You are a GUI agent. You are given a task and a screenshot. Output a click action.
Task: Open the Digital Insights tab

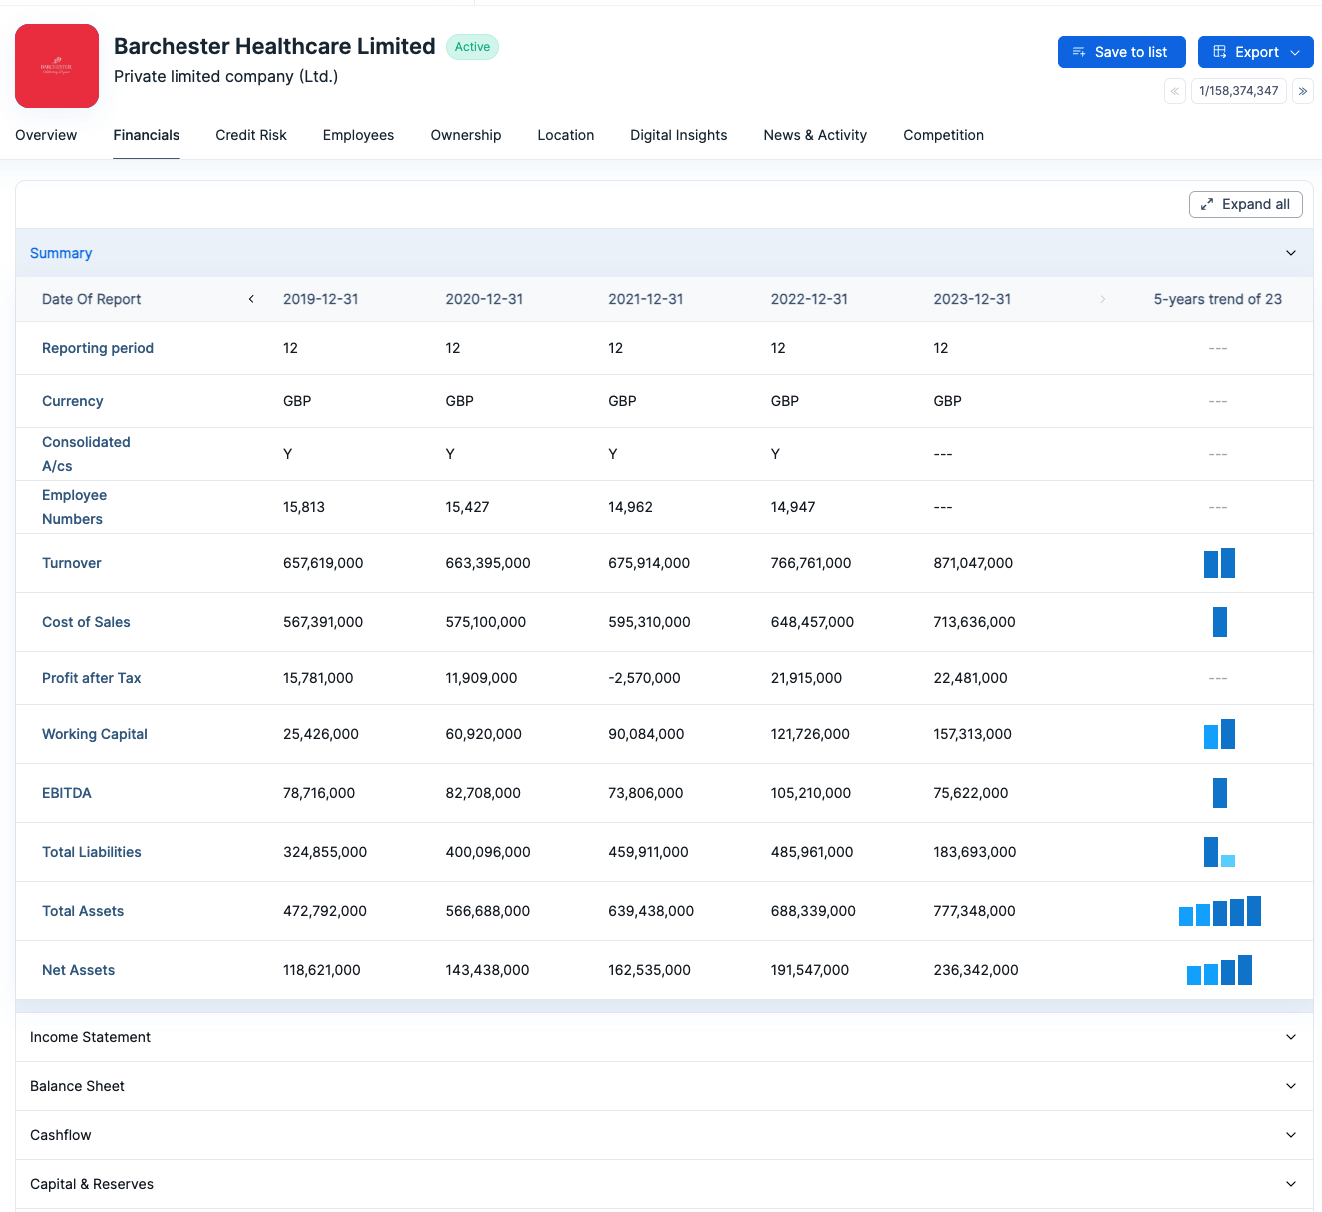678,135
